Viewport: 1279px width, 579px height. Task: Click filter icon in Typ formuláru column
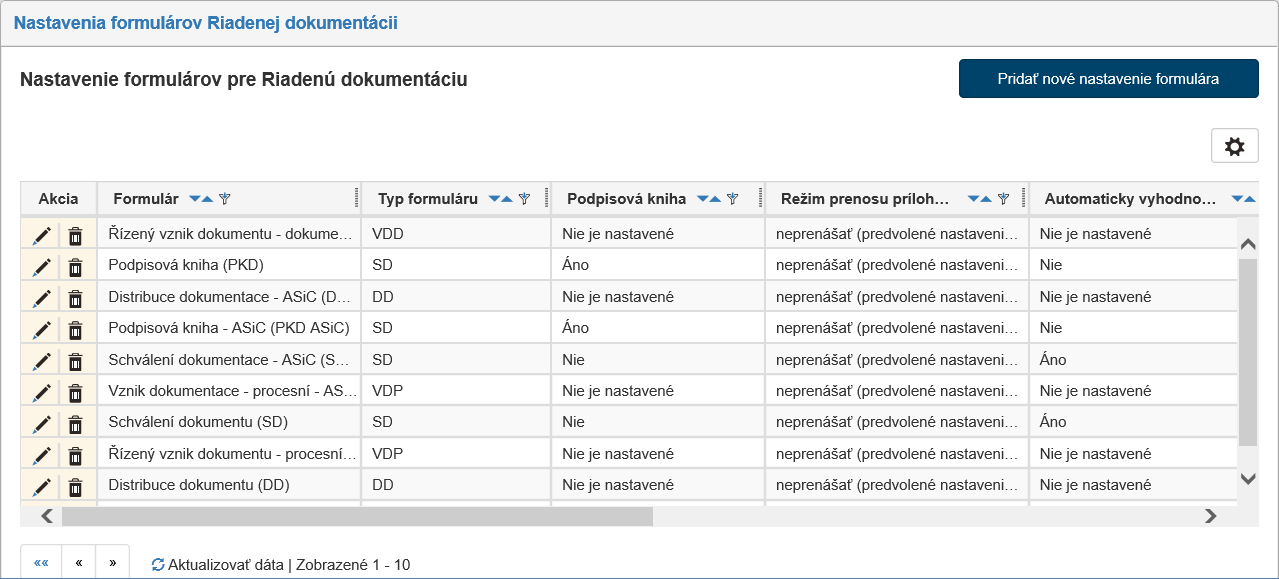(524, 199)
